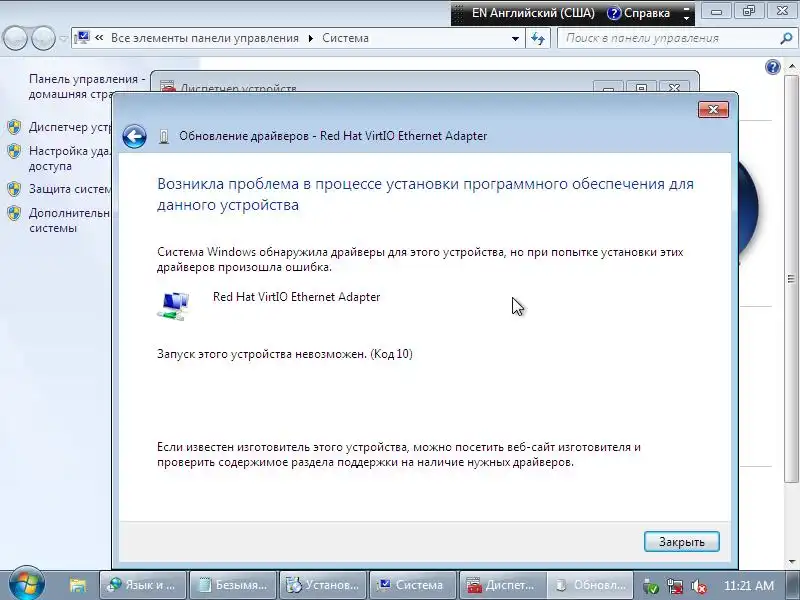800x600 pixels.
Task: Open the Windows Start button
Action: click(27, 584)
